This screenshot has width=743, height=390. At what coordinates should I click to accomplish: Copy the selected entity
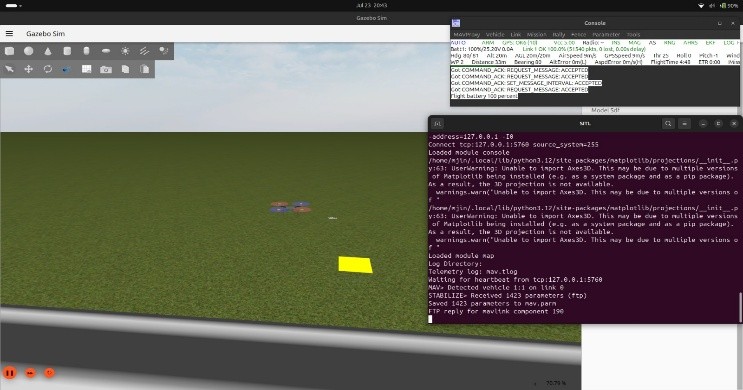point(125,69)
